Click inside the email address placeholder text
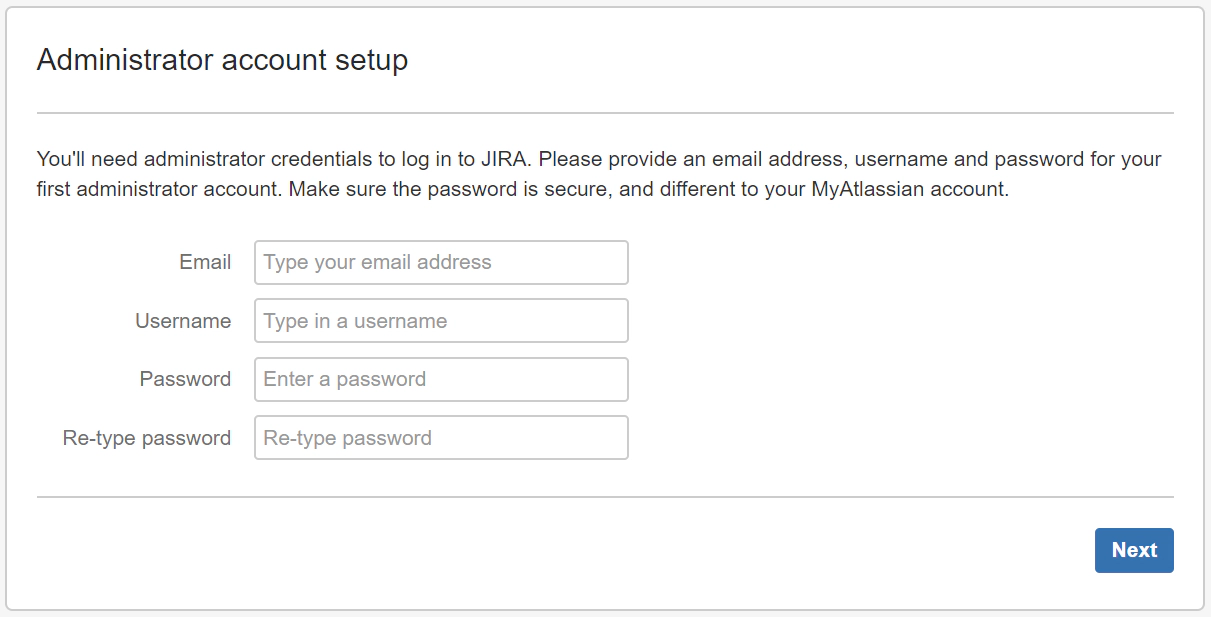 (x=375, y=262)
